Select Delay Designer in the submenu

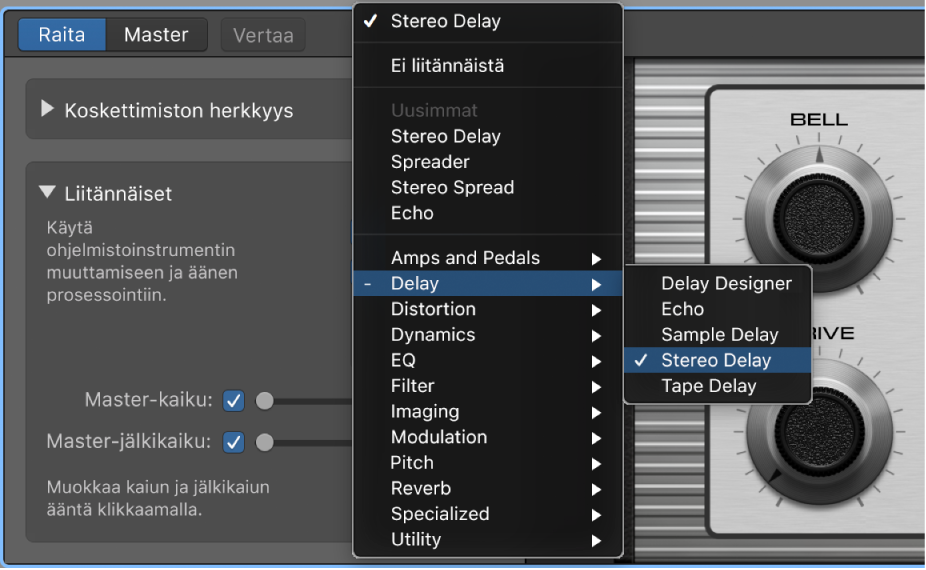coord(726,283)
